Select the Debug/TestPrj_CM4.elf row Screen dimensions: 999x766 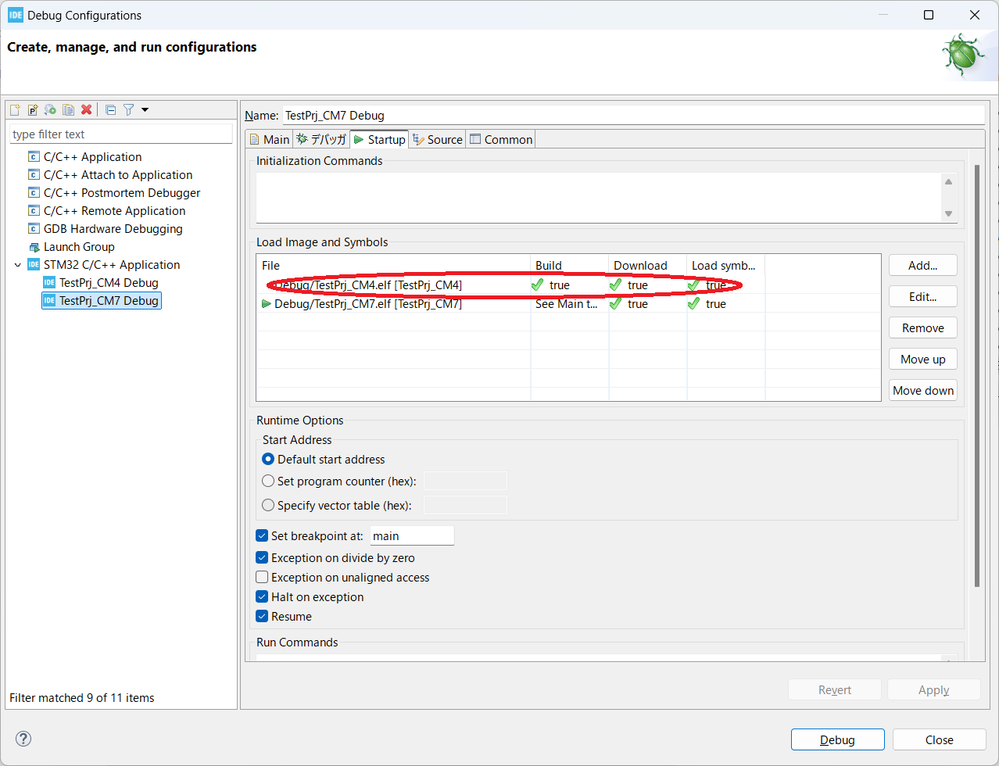[568, 285]
